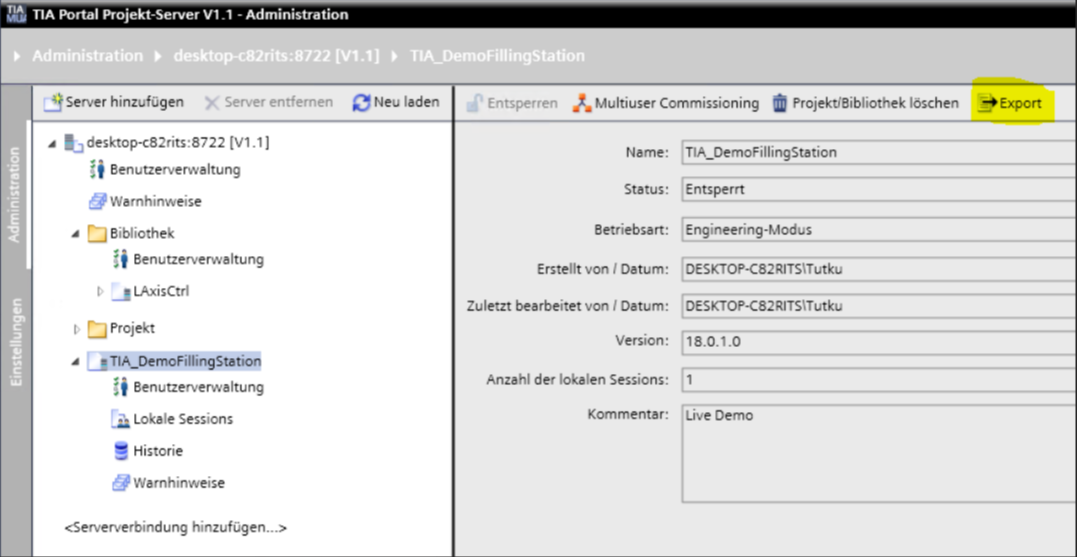Expand breadcrumb arrow before Administration
Viewport: 1077px width, 557px height.
click(16, 56)
